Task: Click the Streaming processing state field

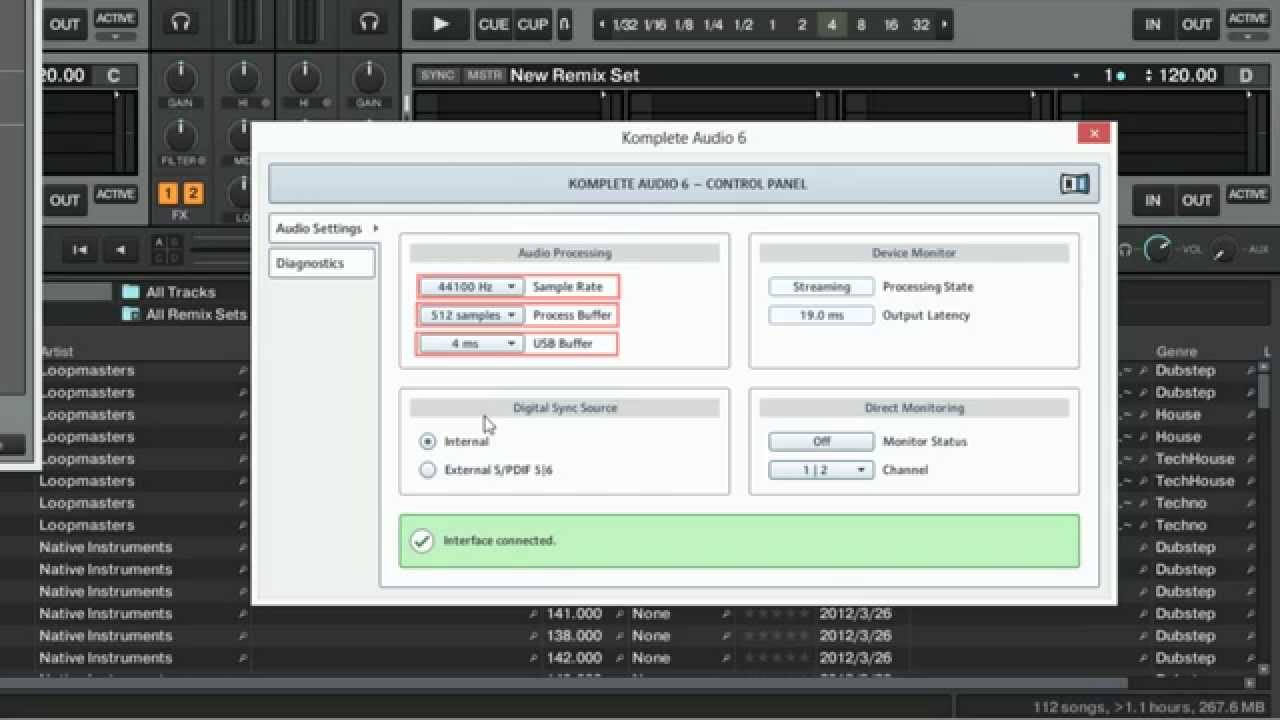Action: click(821, 287)
